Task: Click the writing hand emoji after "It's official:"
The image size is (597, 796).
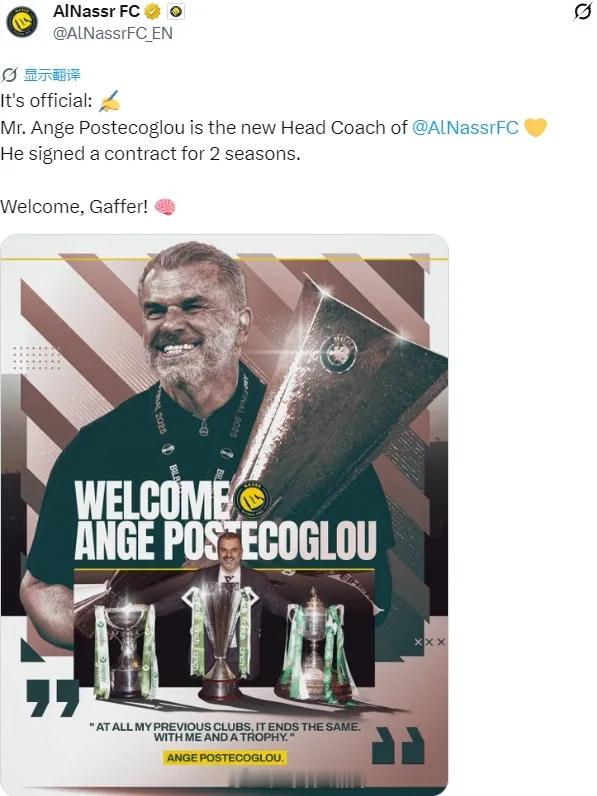Action: click(x=110, y=101)
